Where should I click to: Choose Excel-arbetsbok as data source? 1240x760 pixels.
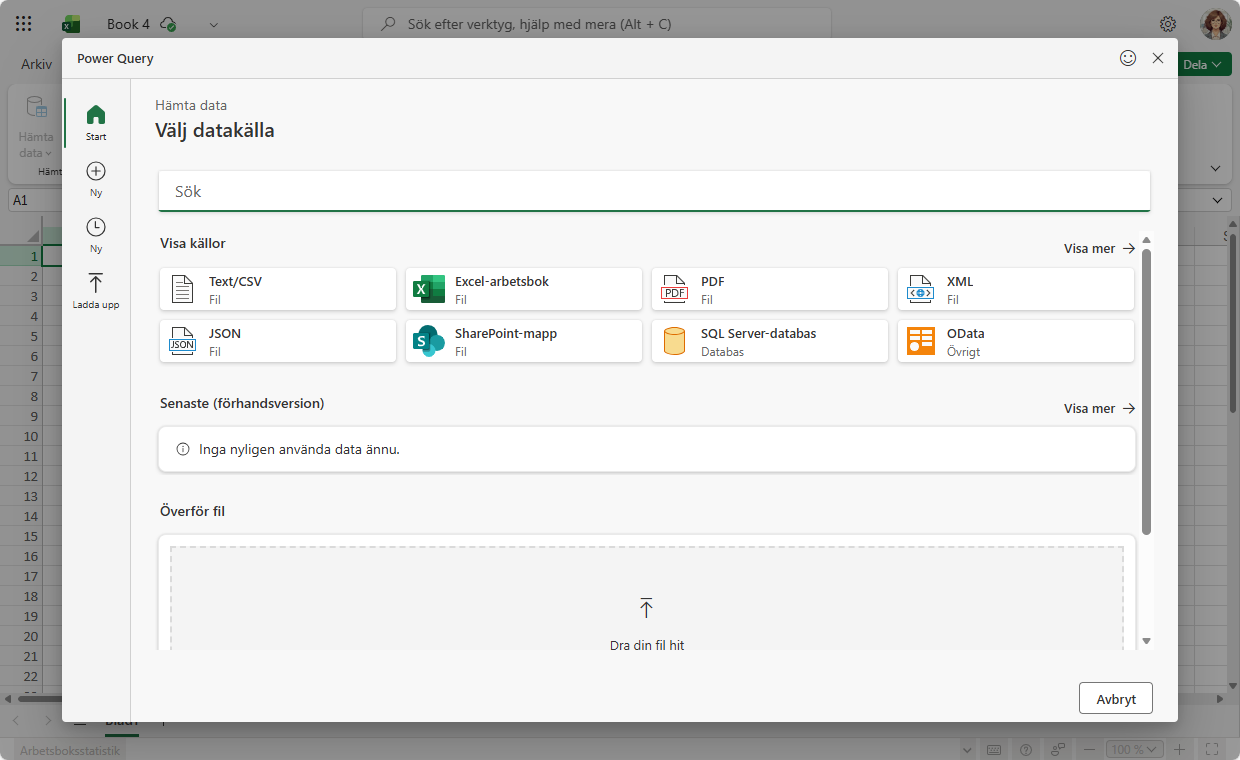pyautogui.click(x=523, y=290)
